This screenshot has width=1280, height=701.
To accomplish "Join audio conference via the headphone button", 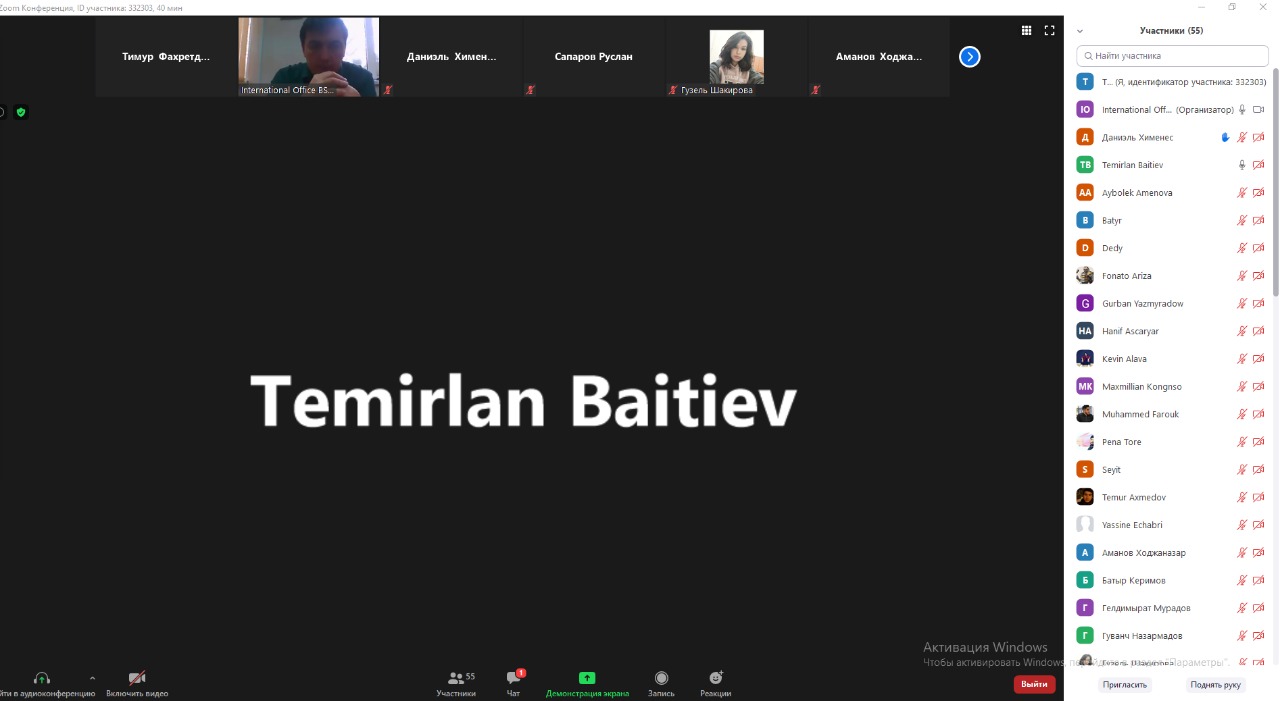I will 42,678.
